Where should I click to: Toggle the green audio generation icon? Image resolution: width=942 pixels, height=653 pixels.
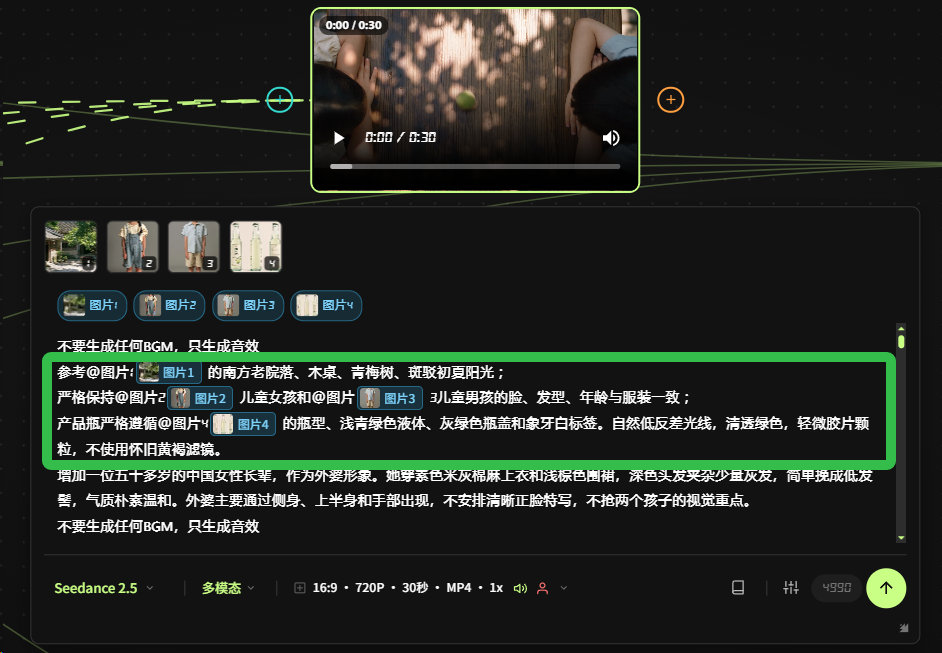click(x=520, y=588)
